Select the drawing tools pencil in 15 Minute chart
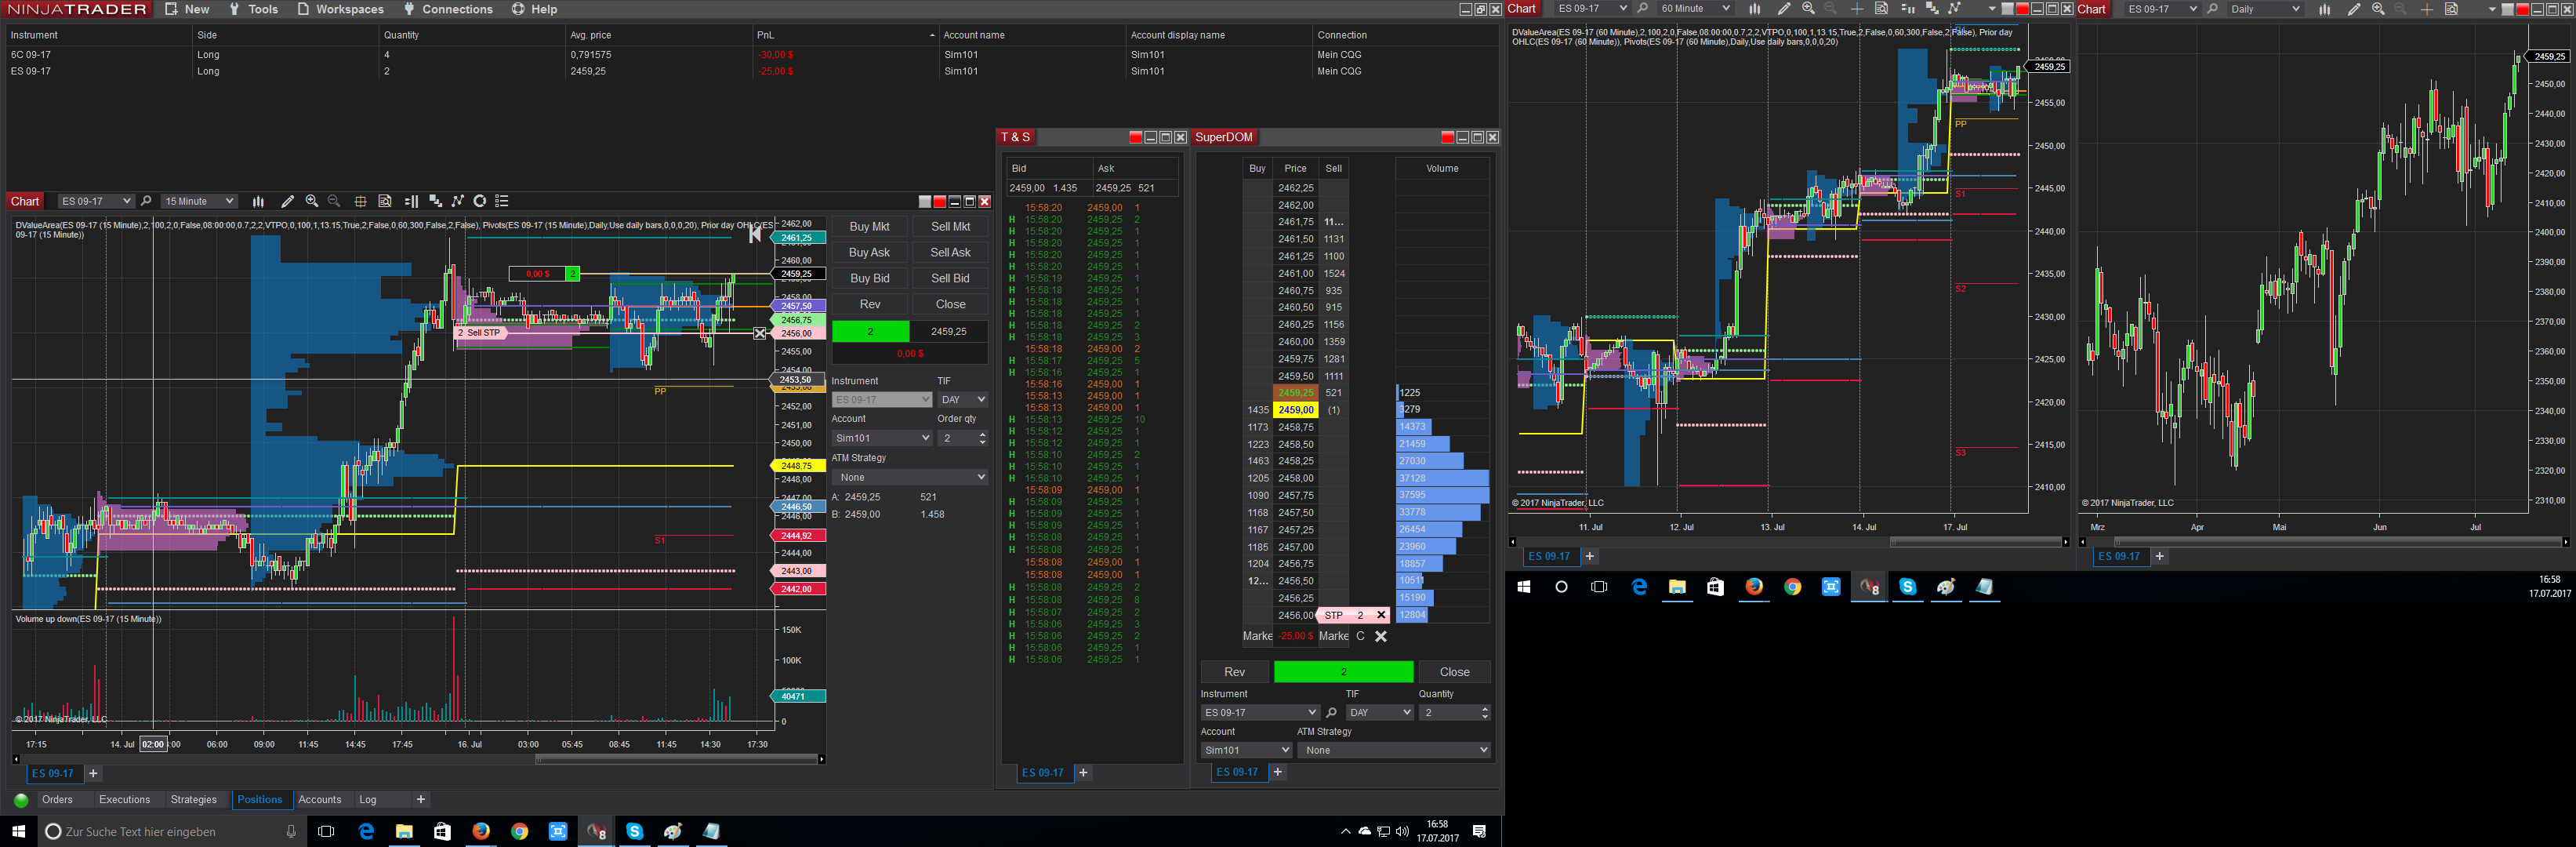The image size is (2576, 847). (x=288, y=201)
